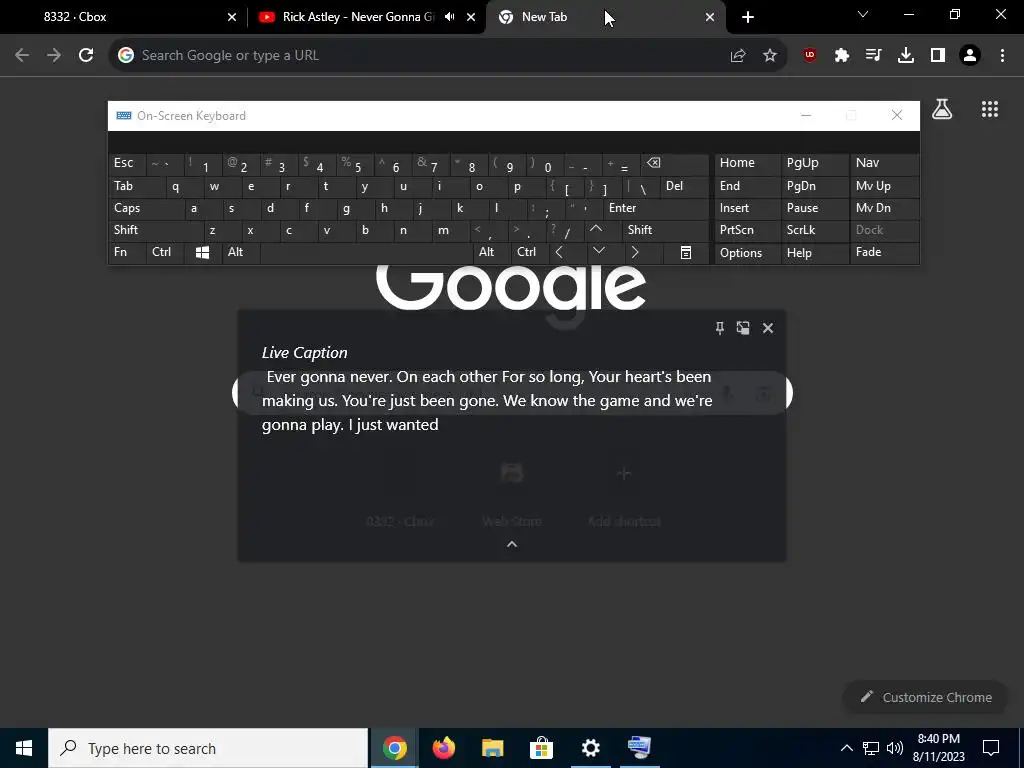Toggle the Chrome side panel icon
Image resolution: width=1024 pixels, height=768 pixels.
pos(938,56)
